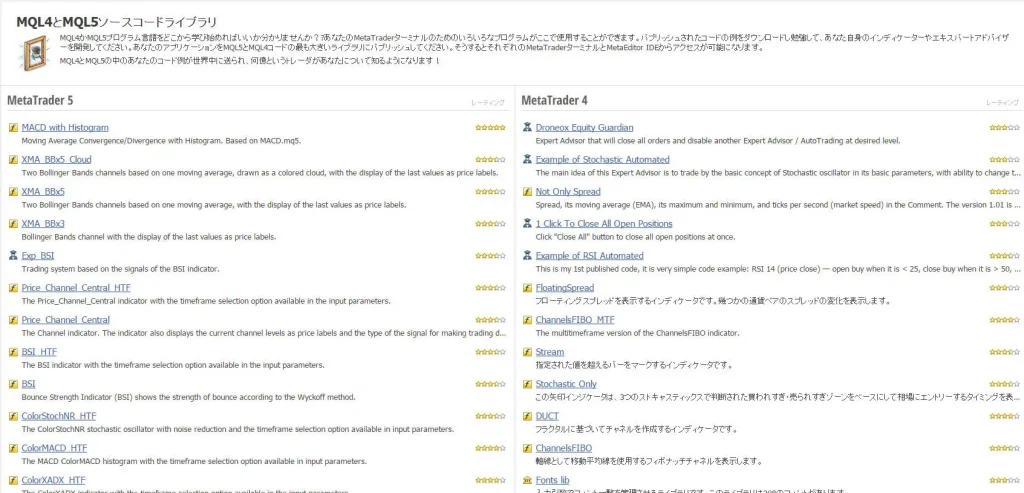1024x493 pixels.
Task: Open the Price_Channel_Central_HTF link
Action: pos(76,288)
